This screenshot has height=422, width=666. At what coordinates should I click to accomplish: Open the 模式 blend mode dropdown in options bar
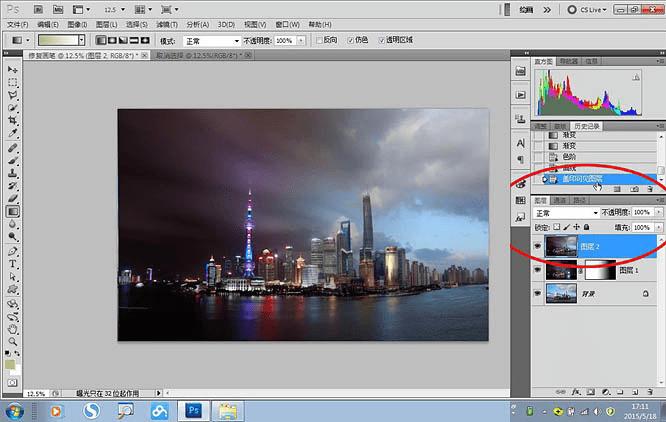(x=212, y=41)
